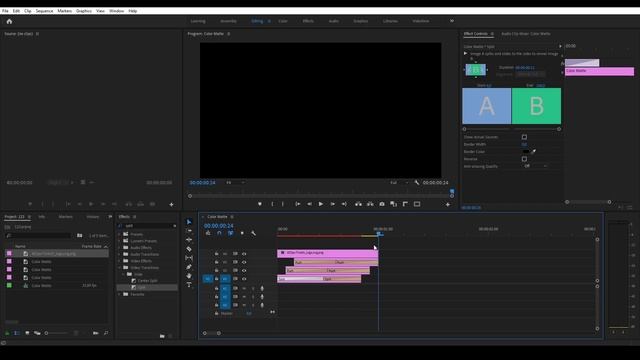Image resolution: width=640 pixels, height=360 pixels.
Task: Click Go to Out point button
Action: (344, 204)
